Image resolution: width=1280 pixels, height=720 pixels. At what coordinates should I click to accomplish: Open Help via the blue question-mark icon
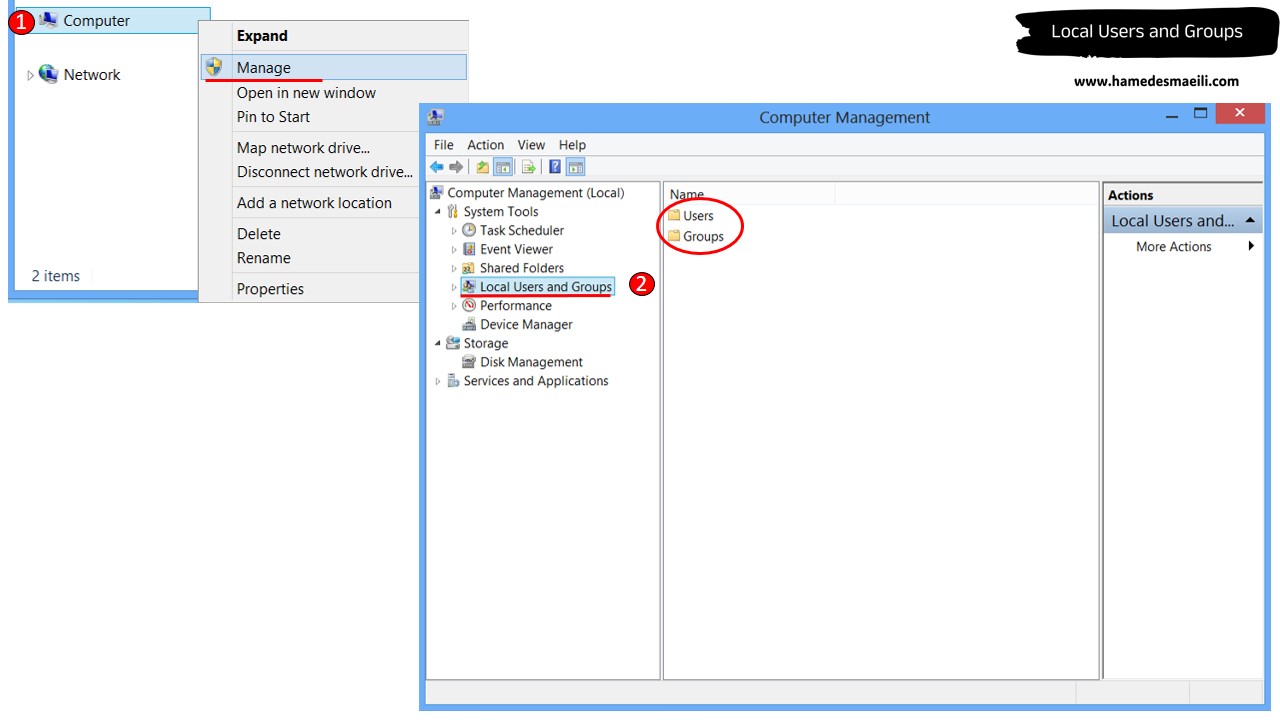click(x=555, y=167)
